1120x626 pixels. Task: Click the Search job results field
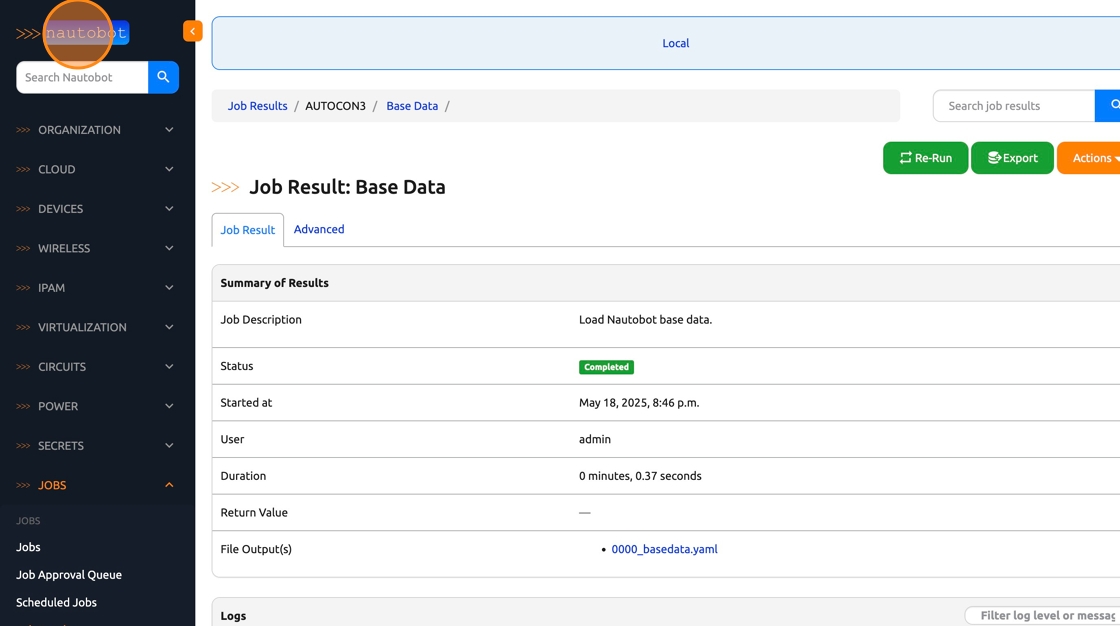coord(1013,106)
